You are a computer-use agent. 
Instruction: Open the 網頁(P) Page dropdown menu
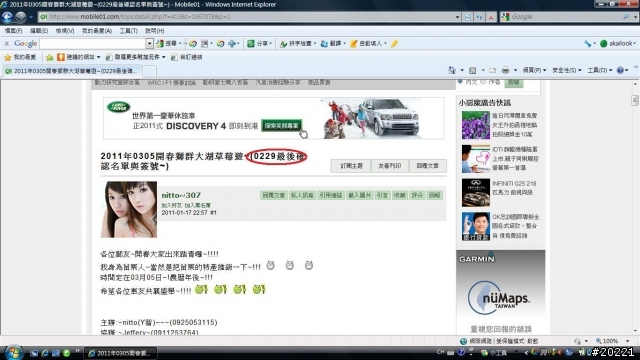coord(534,70)
